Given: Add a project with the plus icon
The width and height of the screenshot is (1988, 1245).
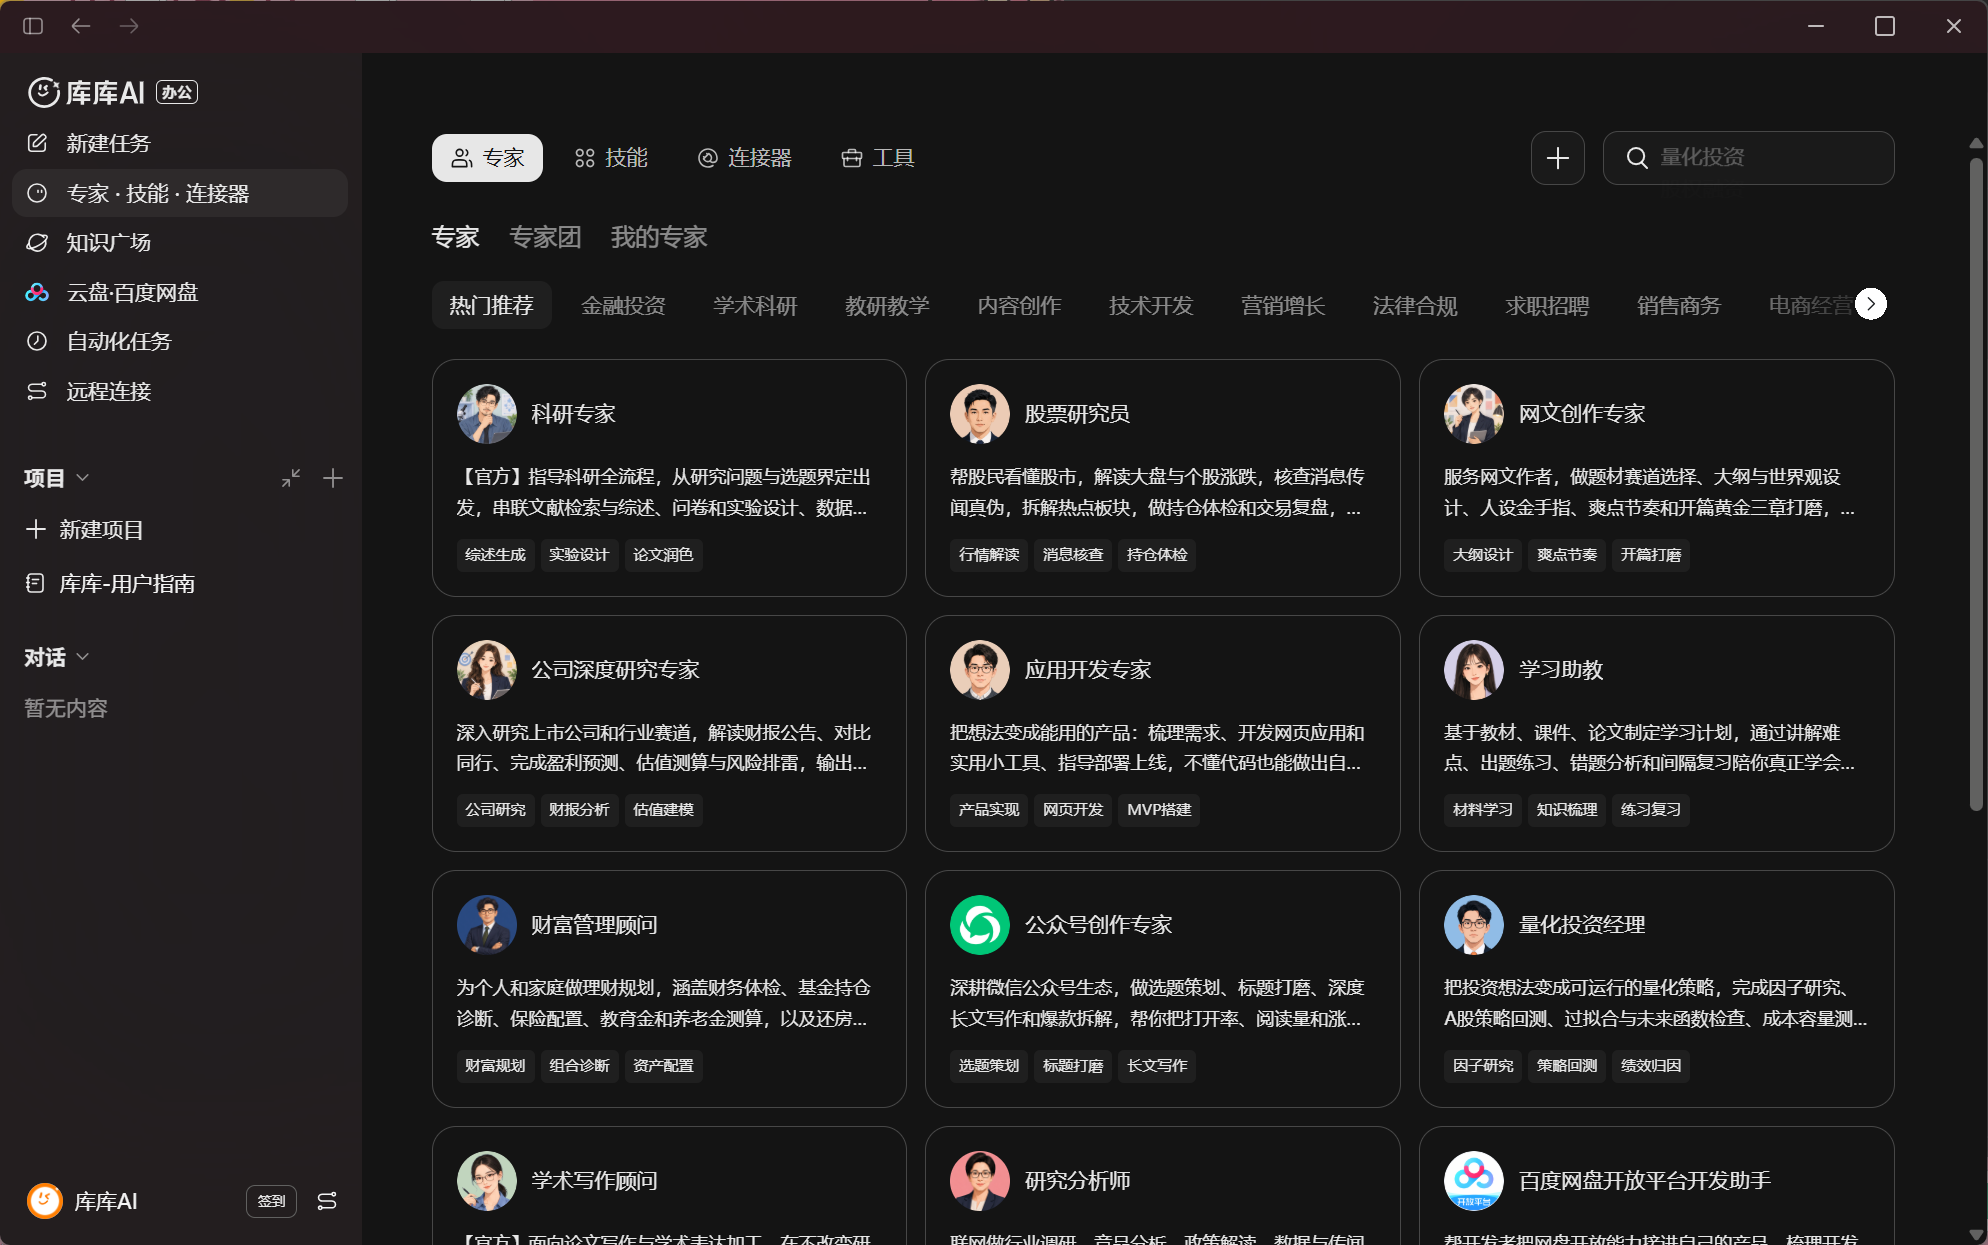Looking at the screenshot, I should click(x=333, y=478).
